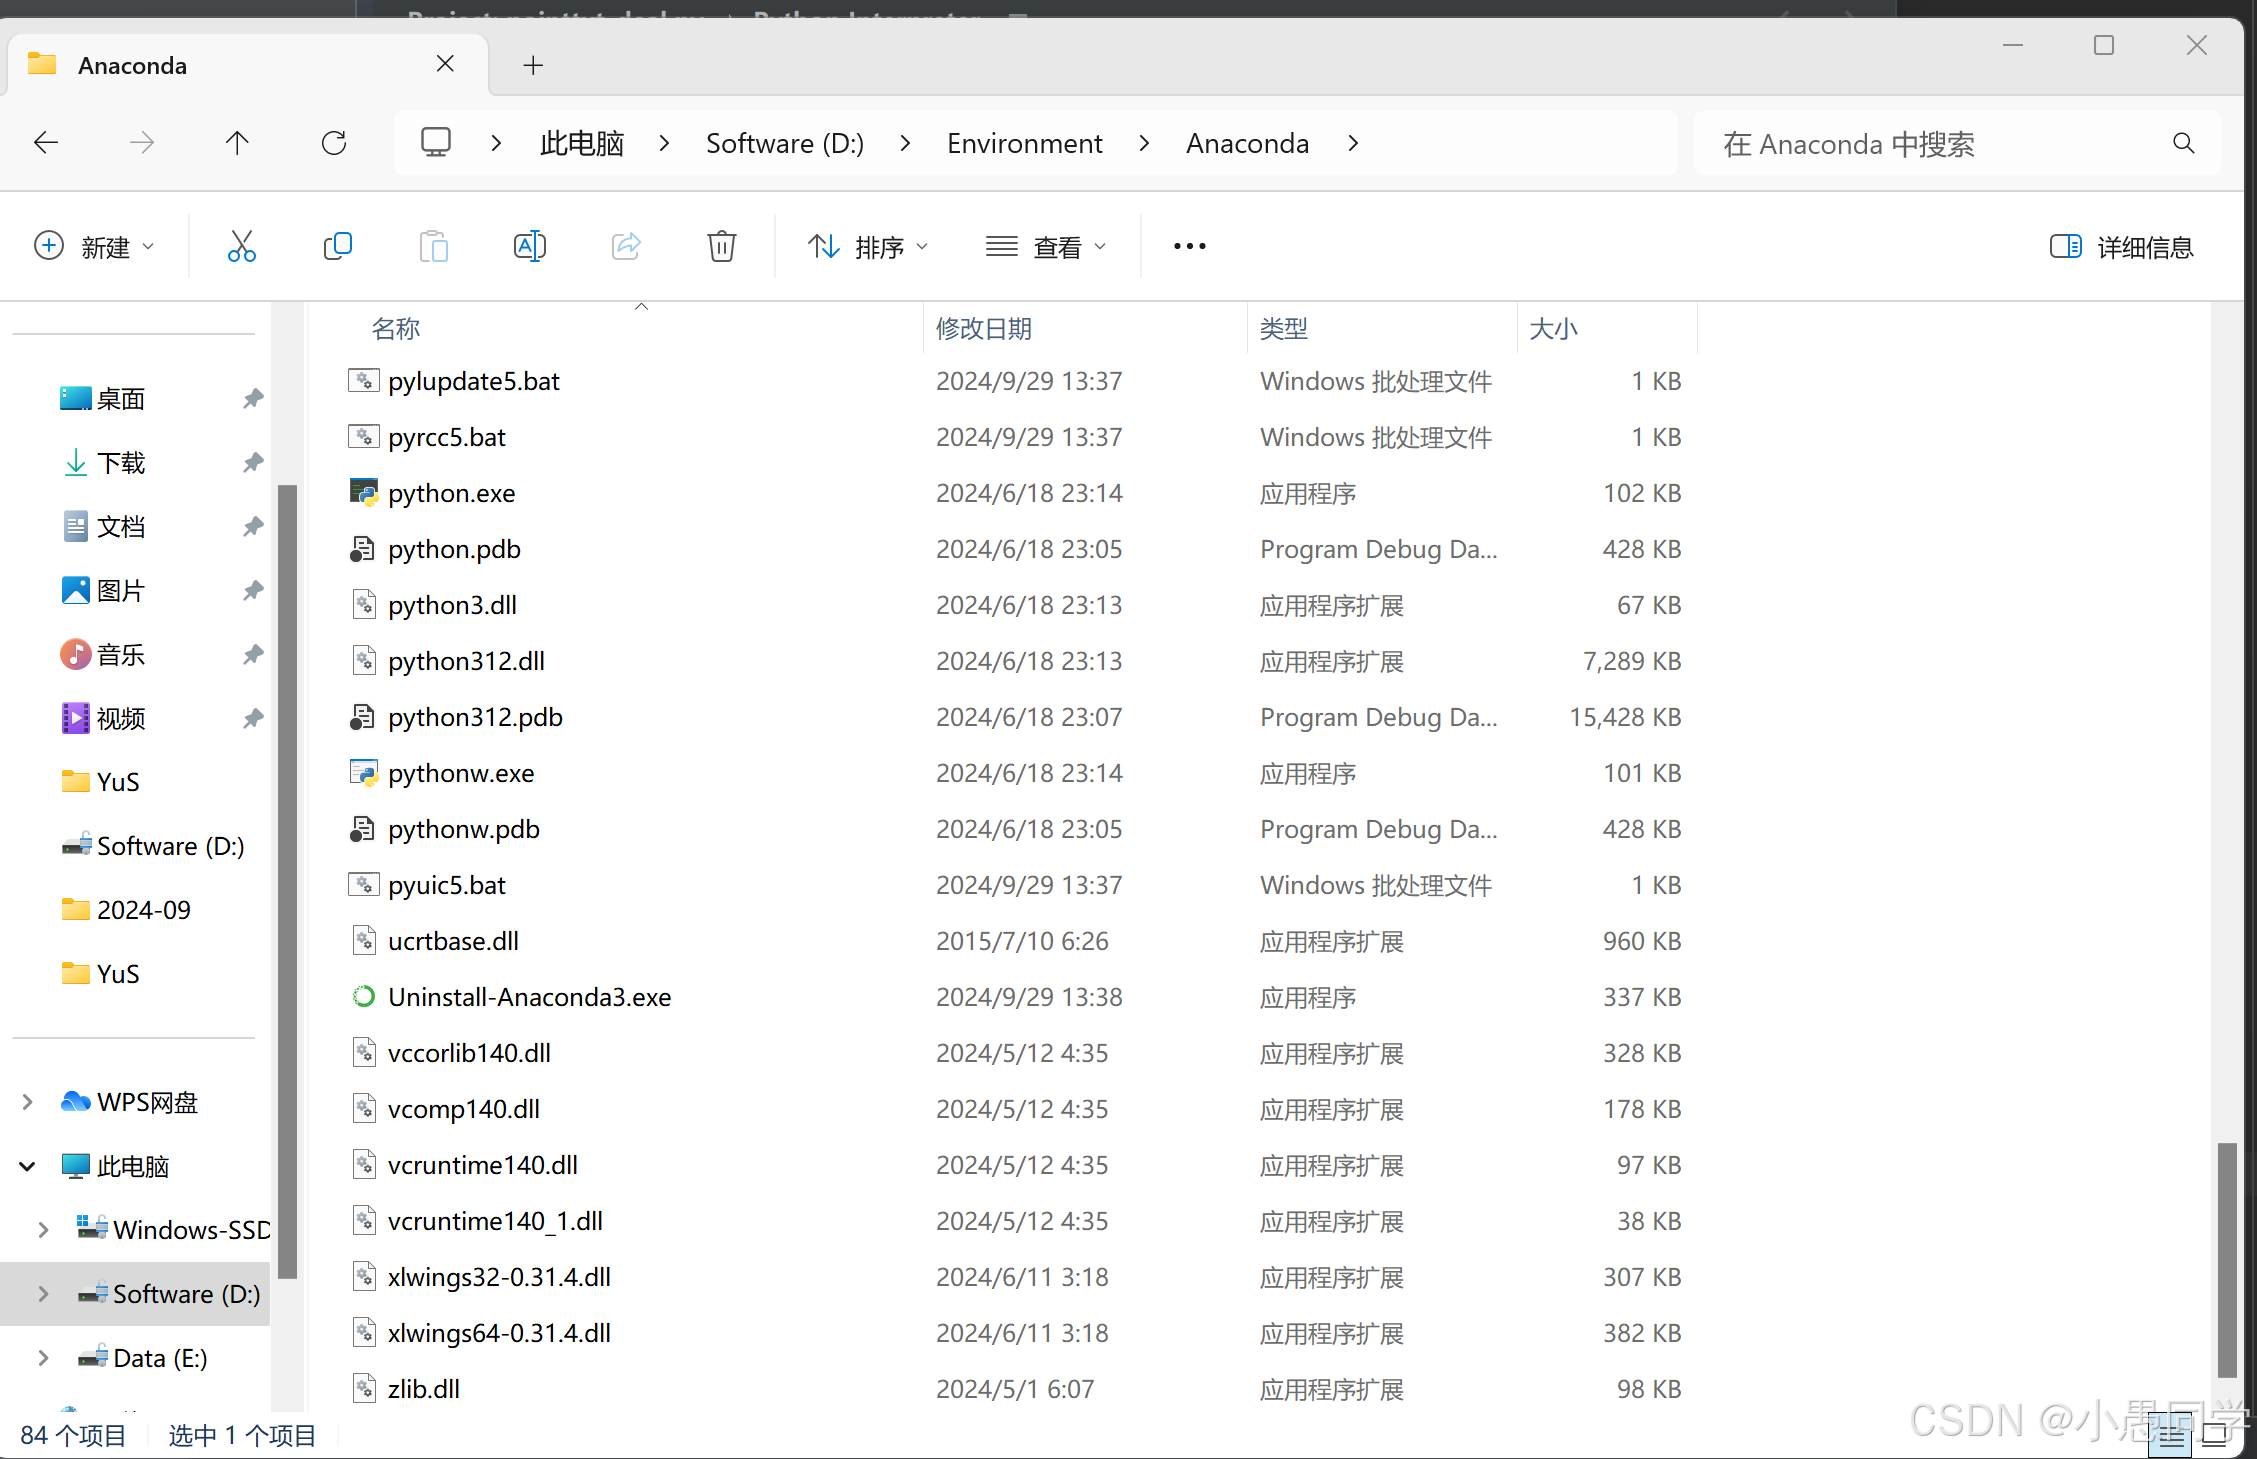Click the navigation pane scrollbar
The height and width of the screenshot is (1459, 2257).
coord(288,882)
